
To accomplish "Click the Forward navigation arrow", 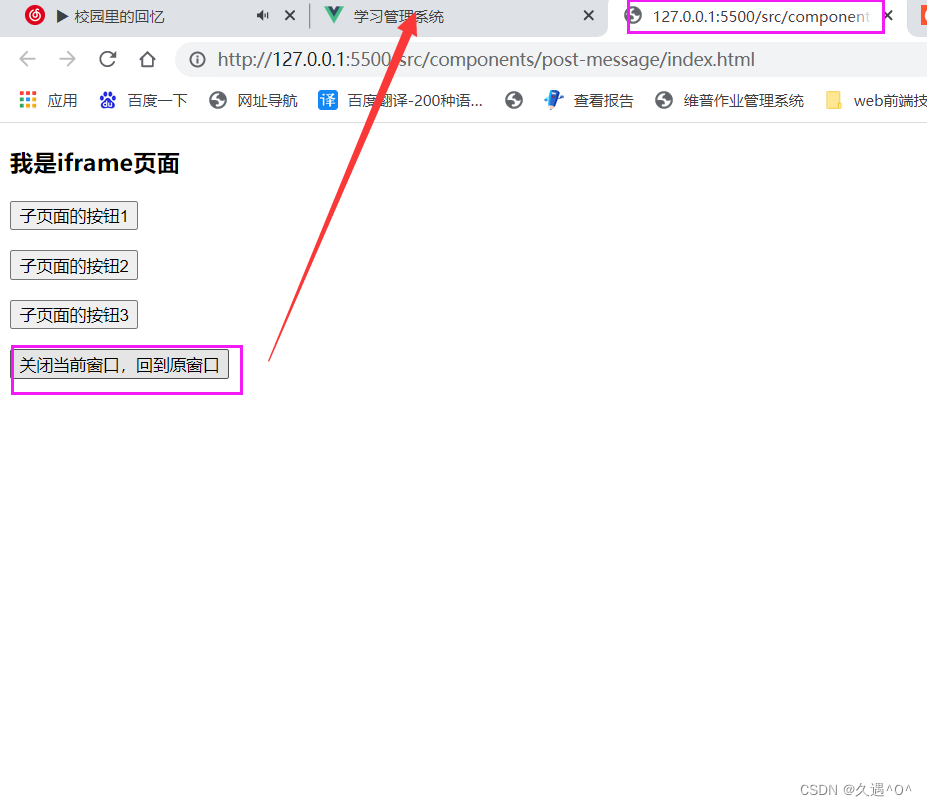I will 67,59.
